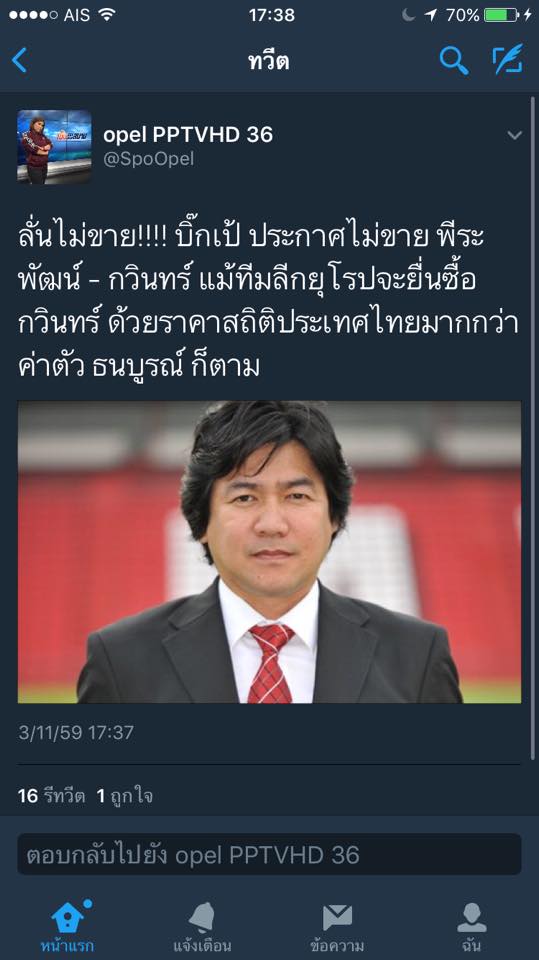The height and width of the screenshot is (960, 539).
Task: Focus the ตอบกลับไปยัง opel PPTVHD 36 reply field
Action: pos(269,854)
